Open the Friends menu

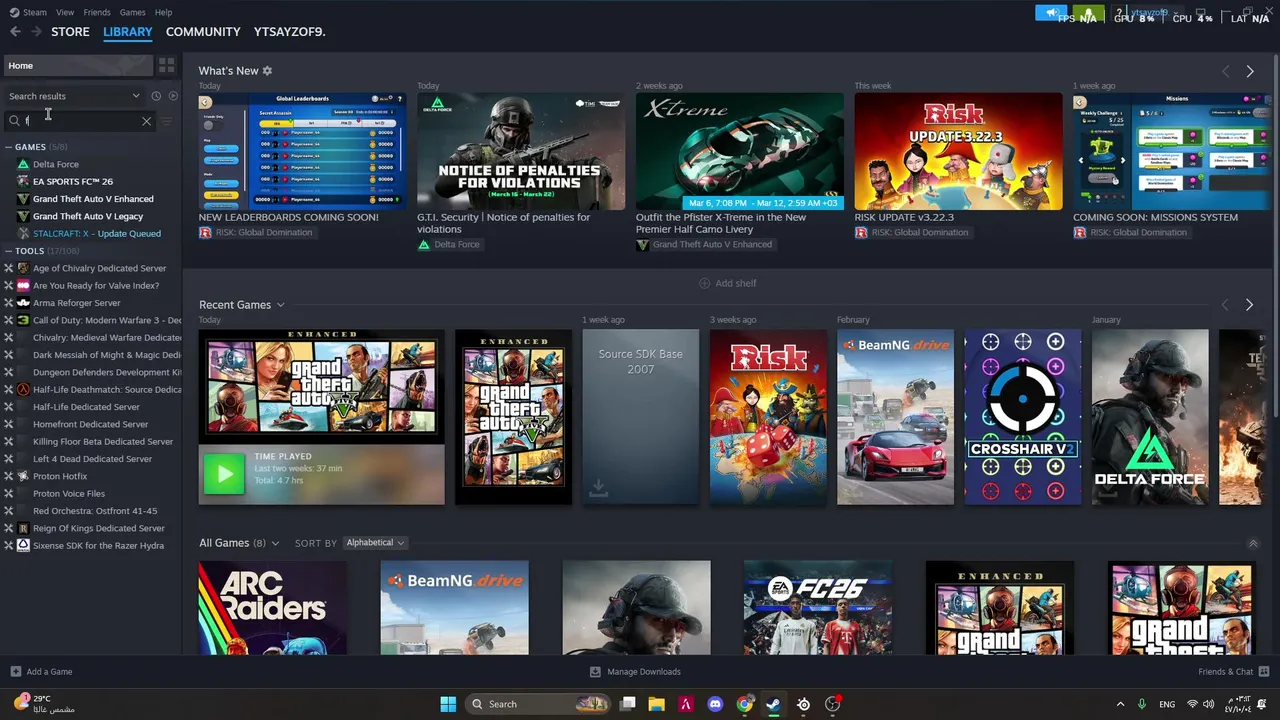point(97,12)
